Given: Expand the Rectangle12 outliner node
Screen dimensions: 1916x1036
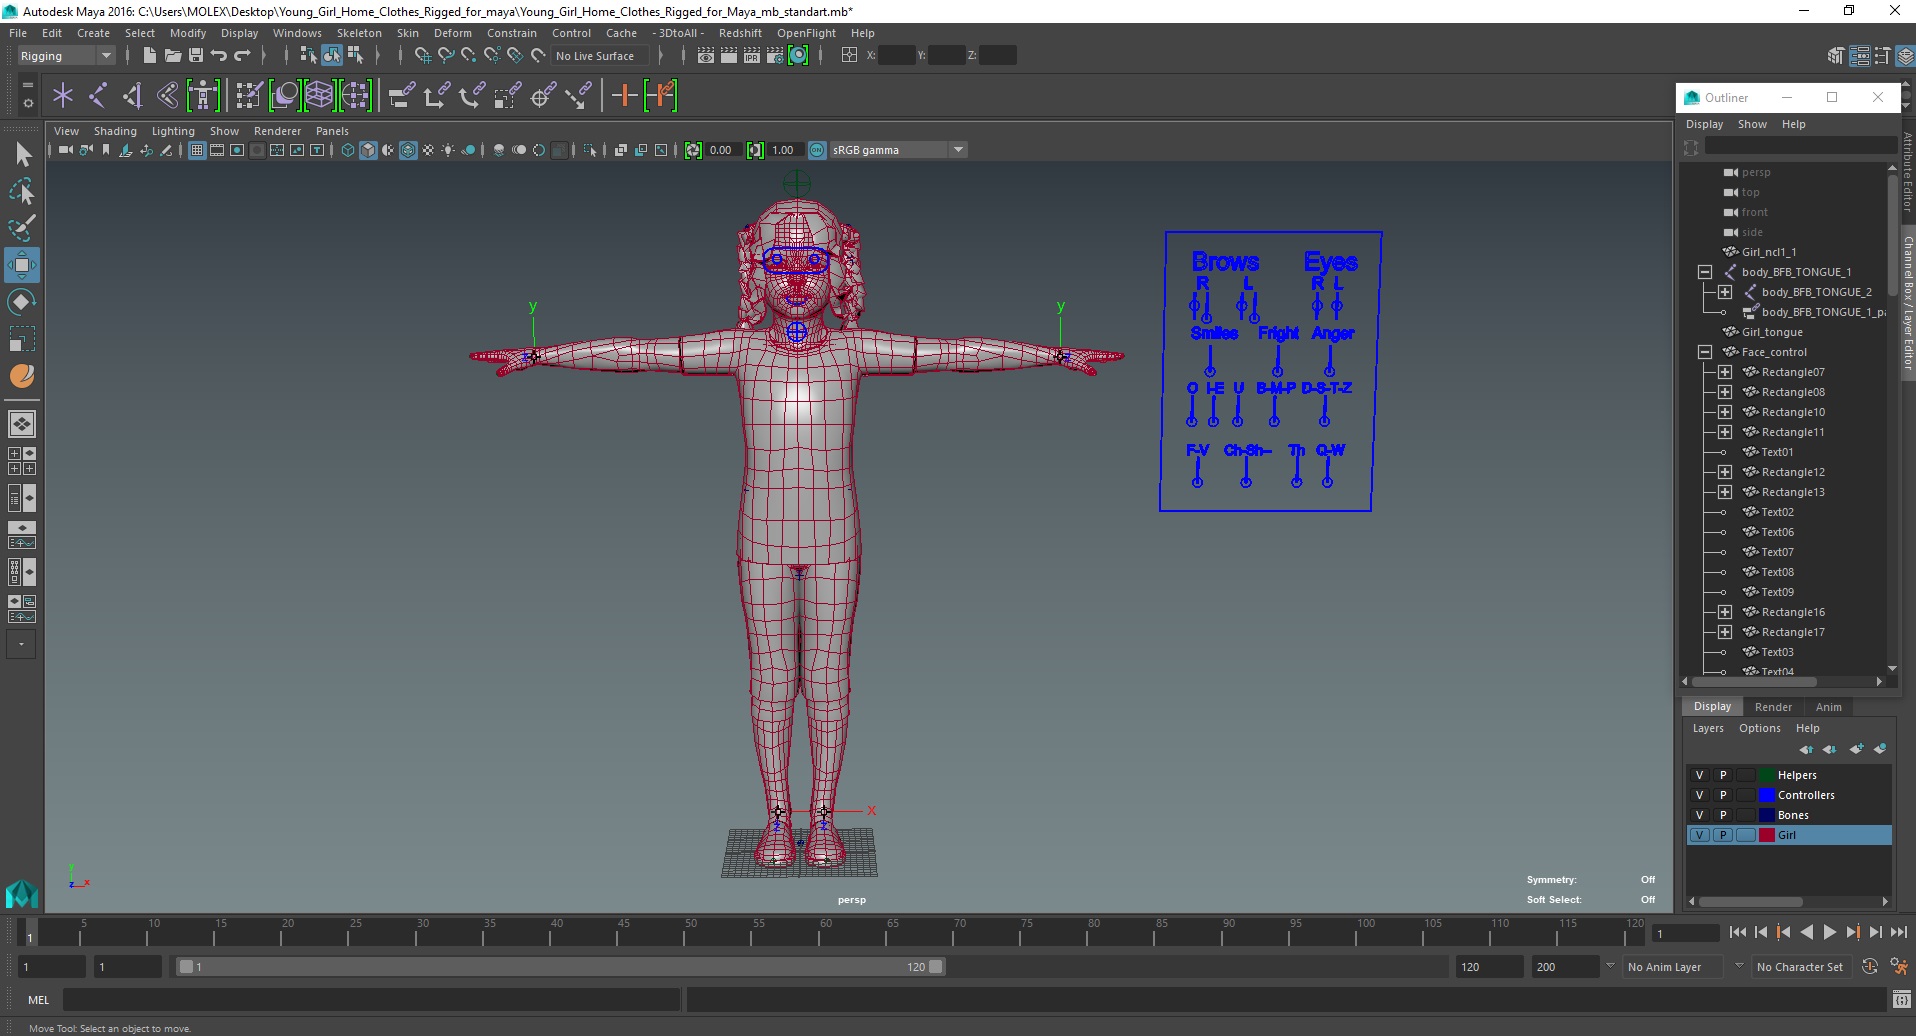Looking at the screenshot, I should [x=1725, y=472].
